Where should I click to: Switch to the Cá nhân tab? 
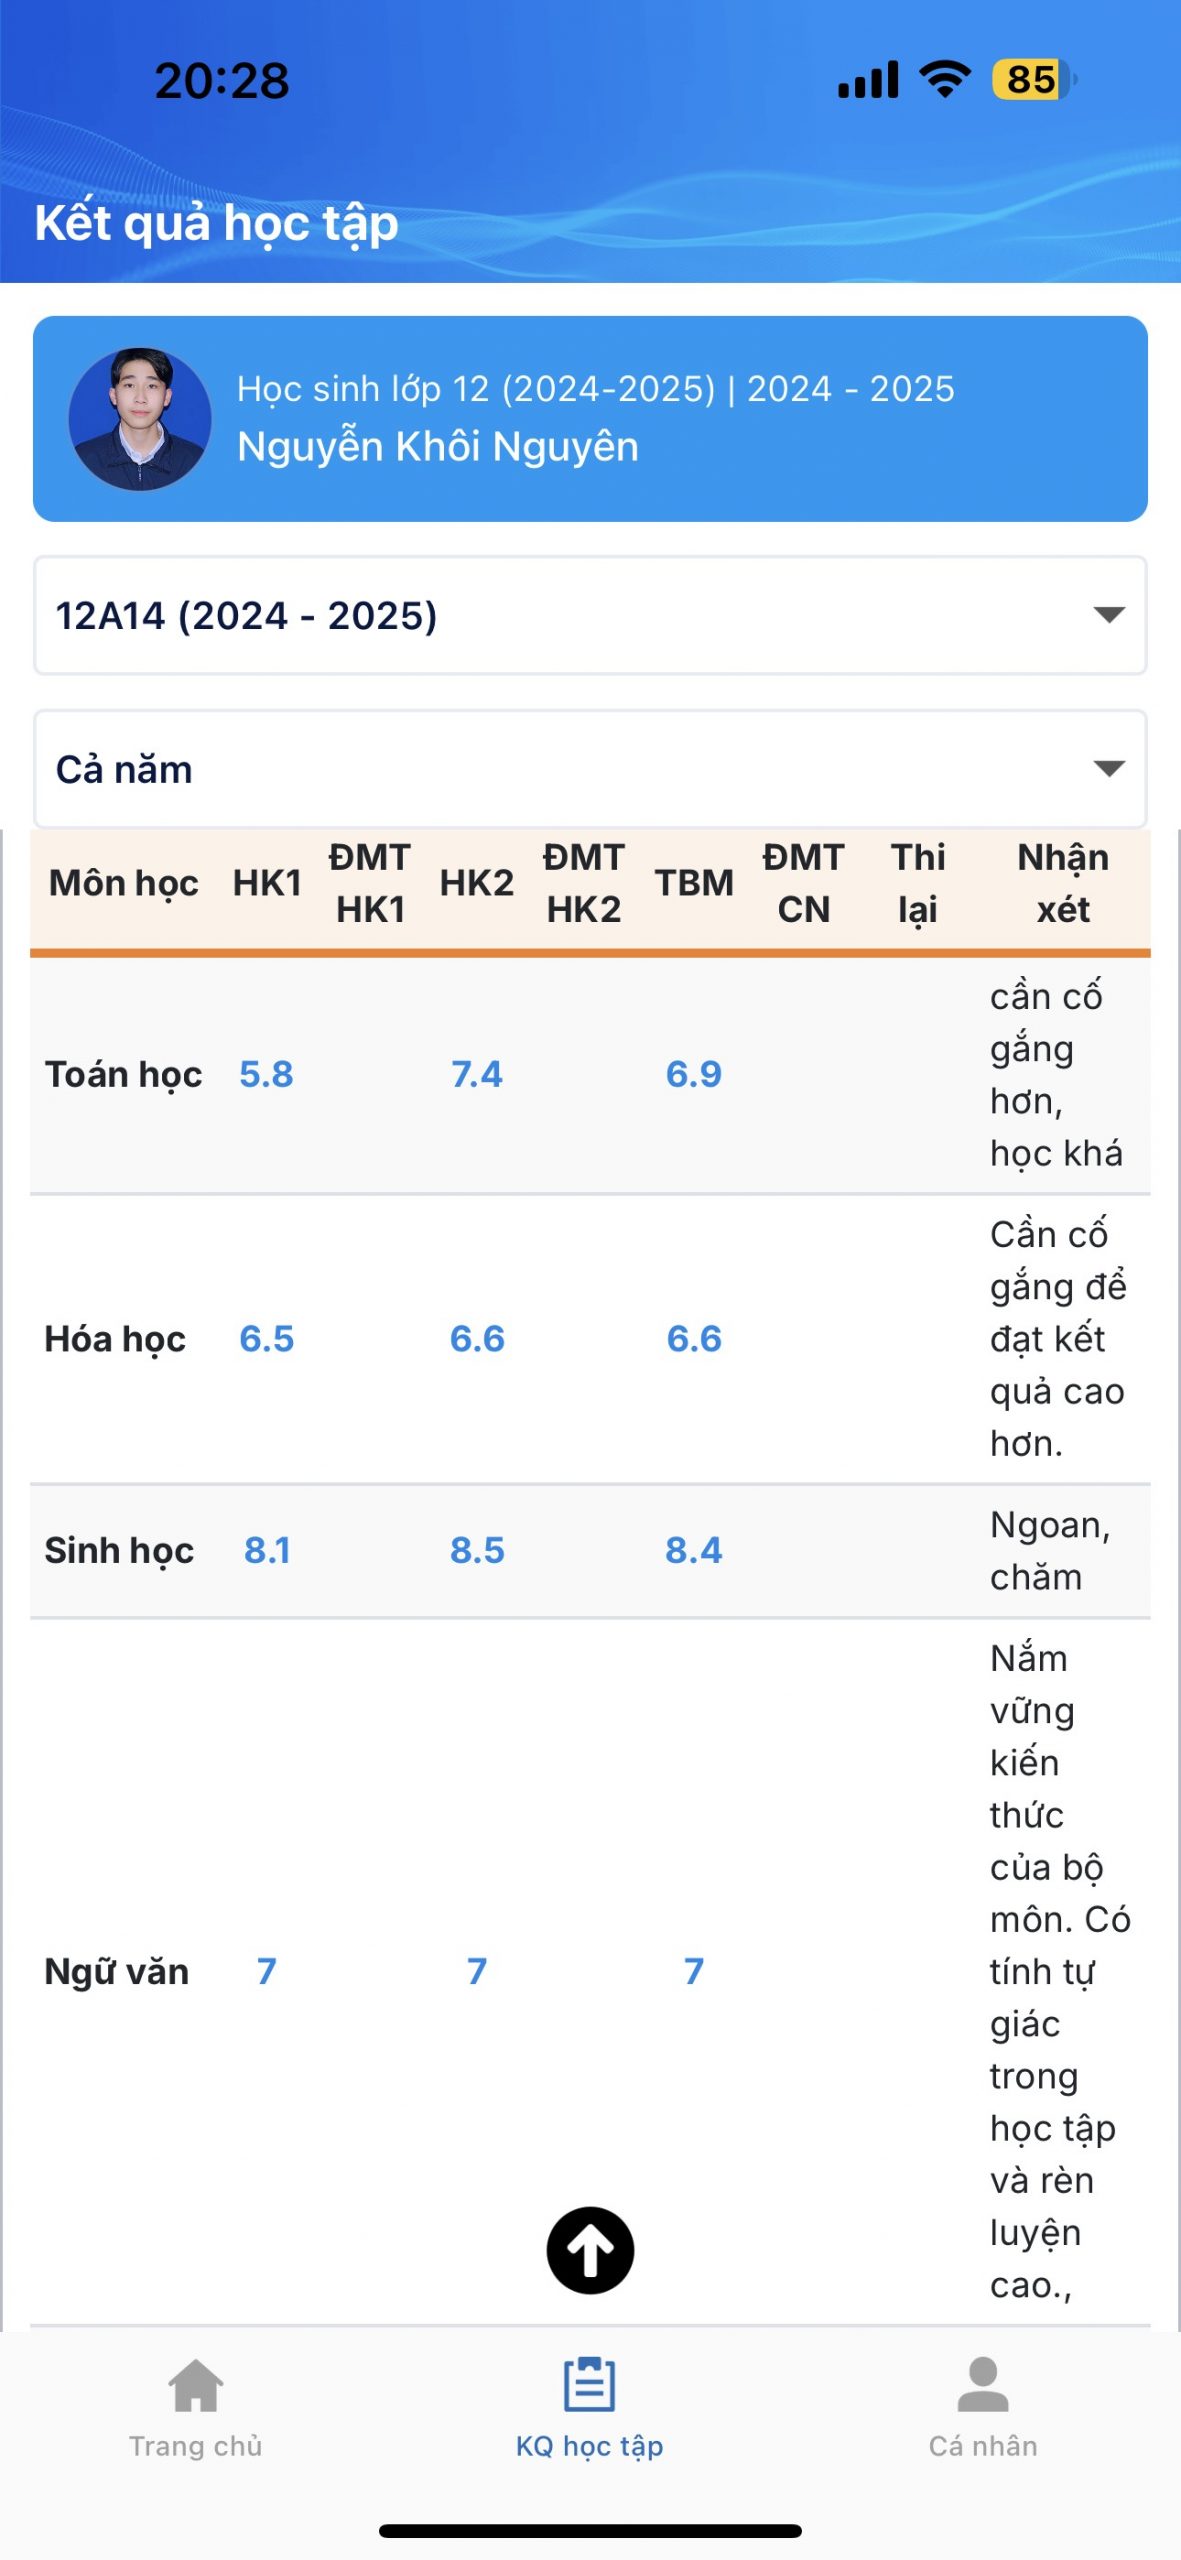point(983,2407)
